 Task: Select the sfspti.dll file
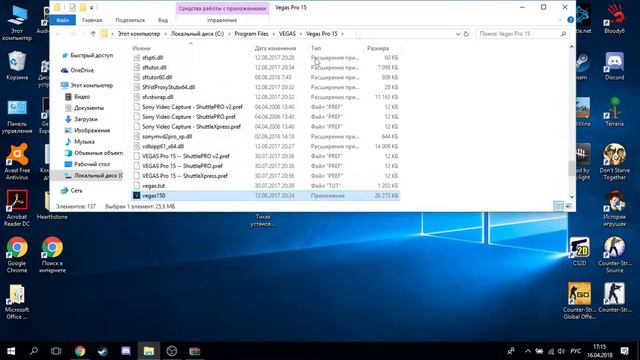pyautogui.click(x=265, y=58)
